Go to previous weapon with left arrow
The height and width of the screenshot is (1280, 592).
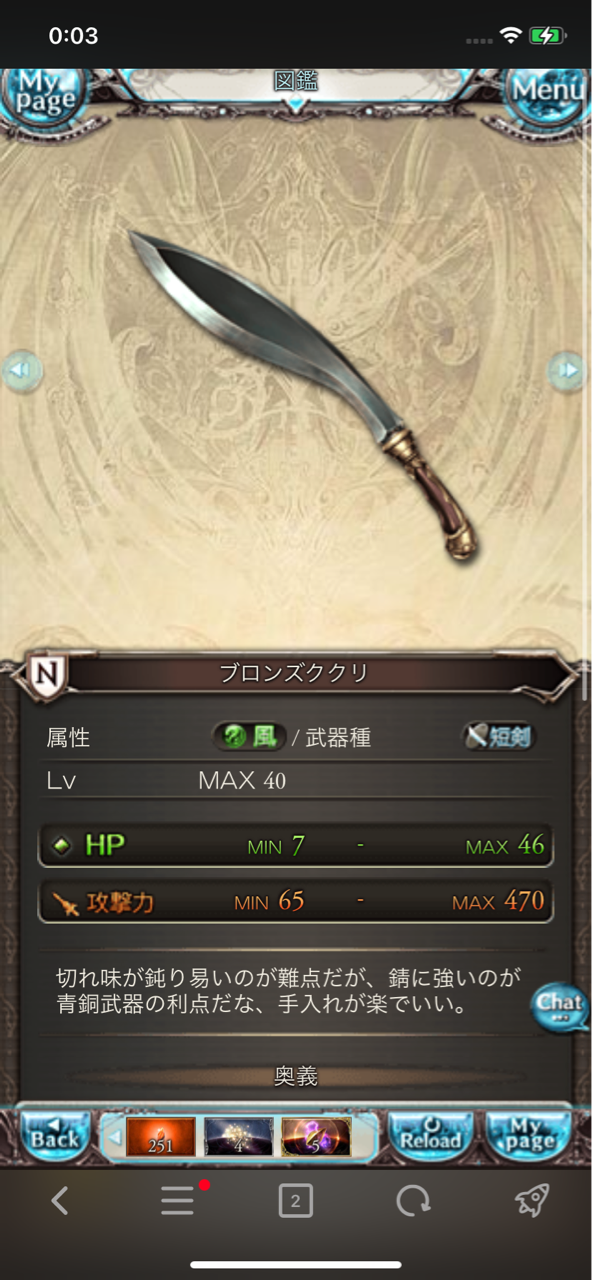(x=22, y=371)
